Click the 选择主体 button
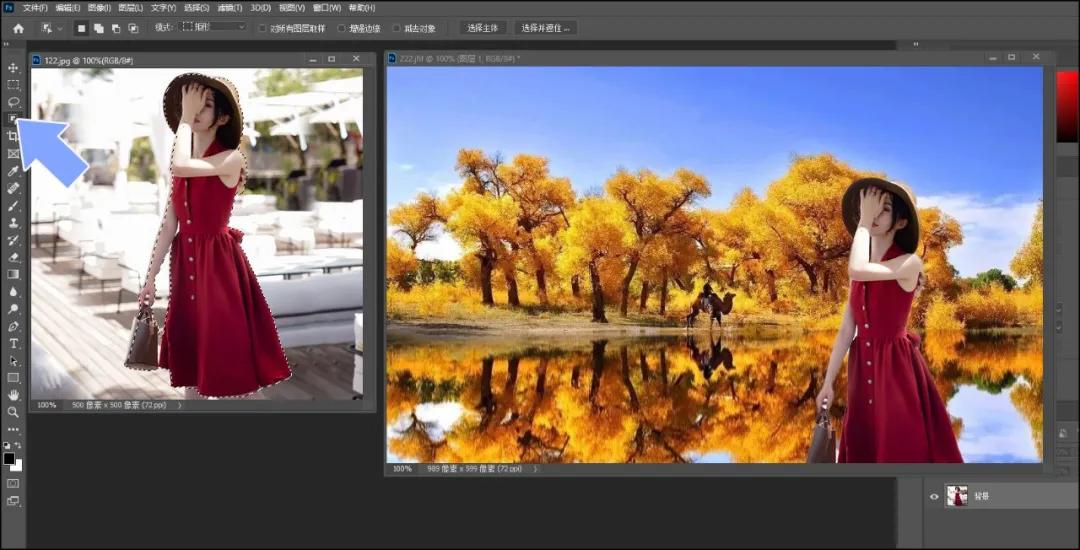1080x550 pixels. tap(484, 28)
